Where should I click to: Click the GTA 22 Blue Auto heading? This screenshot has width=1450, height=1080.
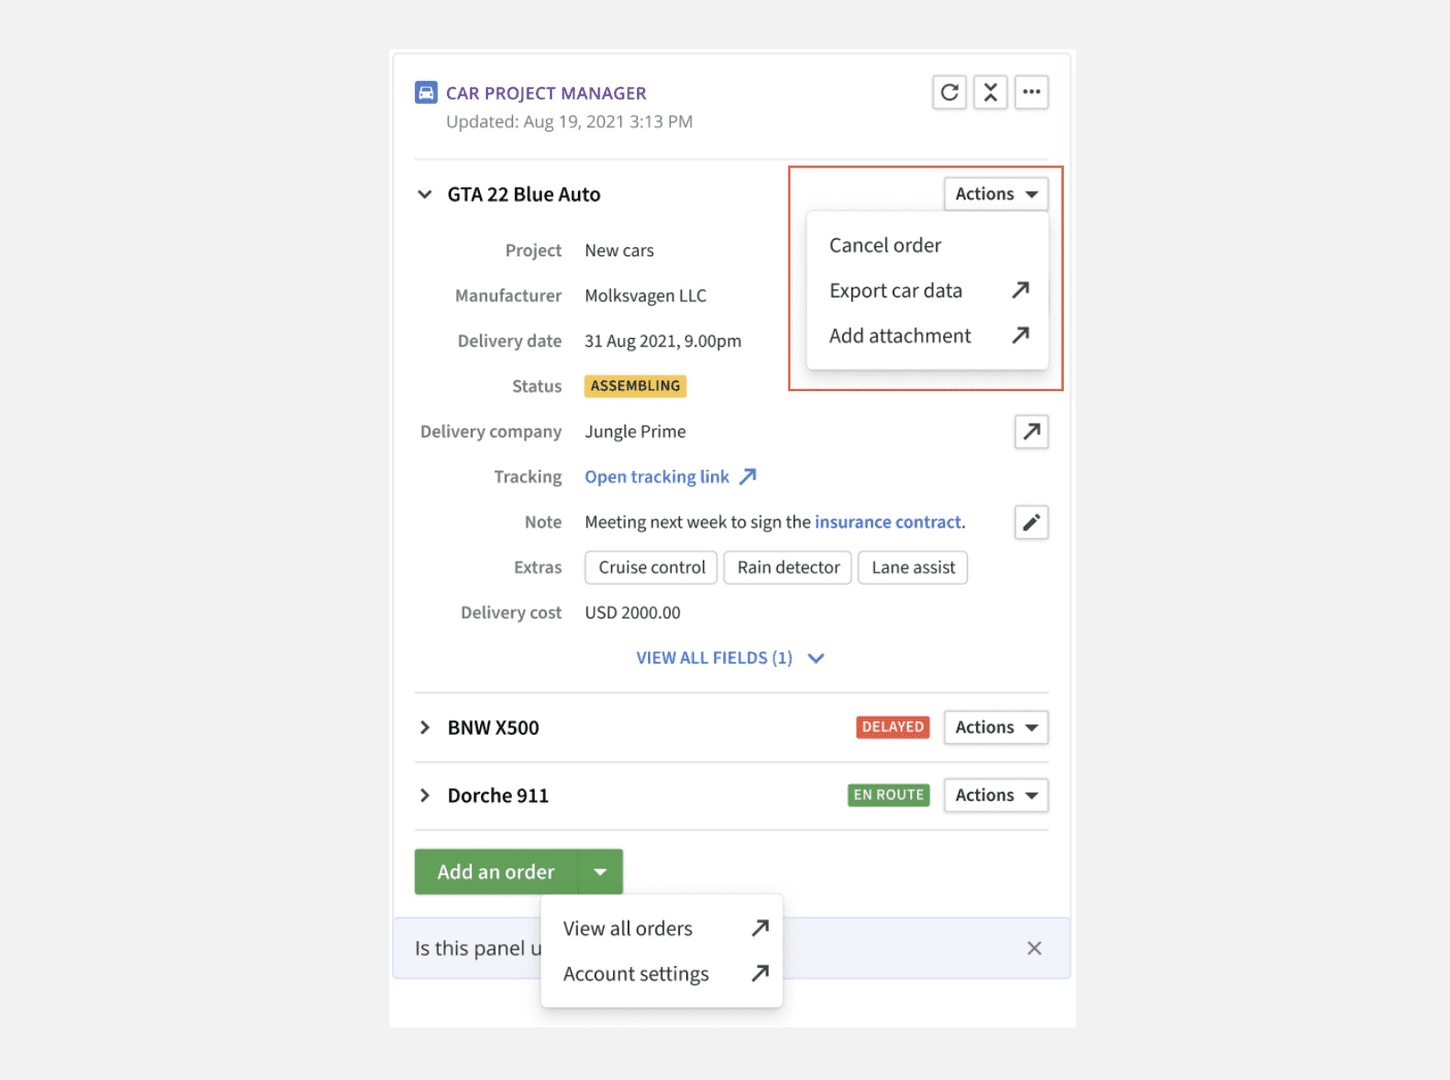(524, 194)
